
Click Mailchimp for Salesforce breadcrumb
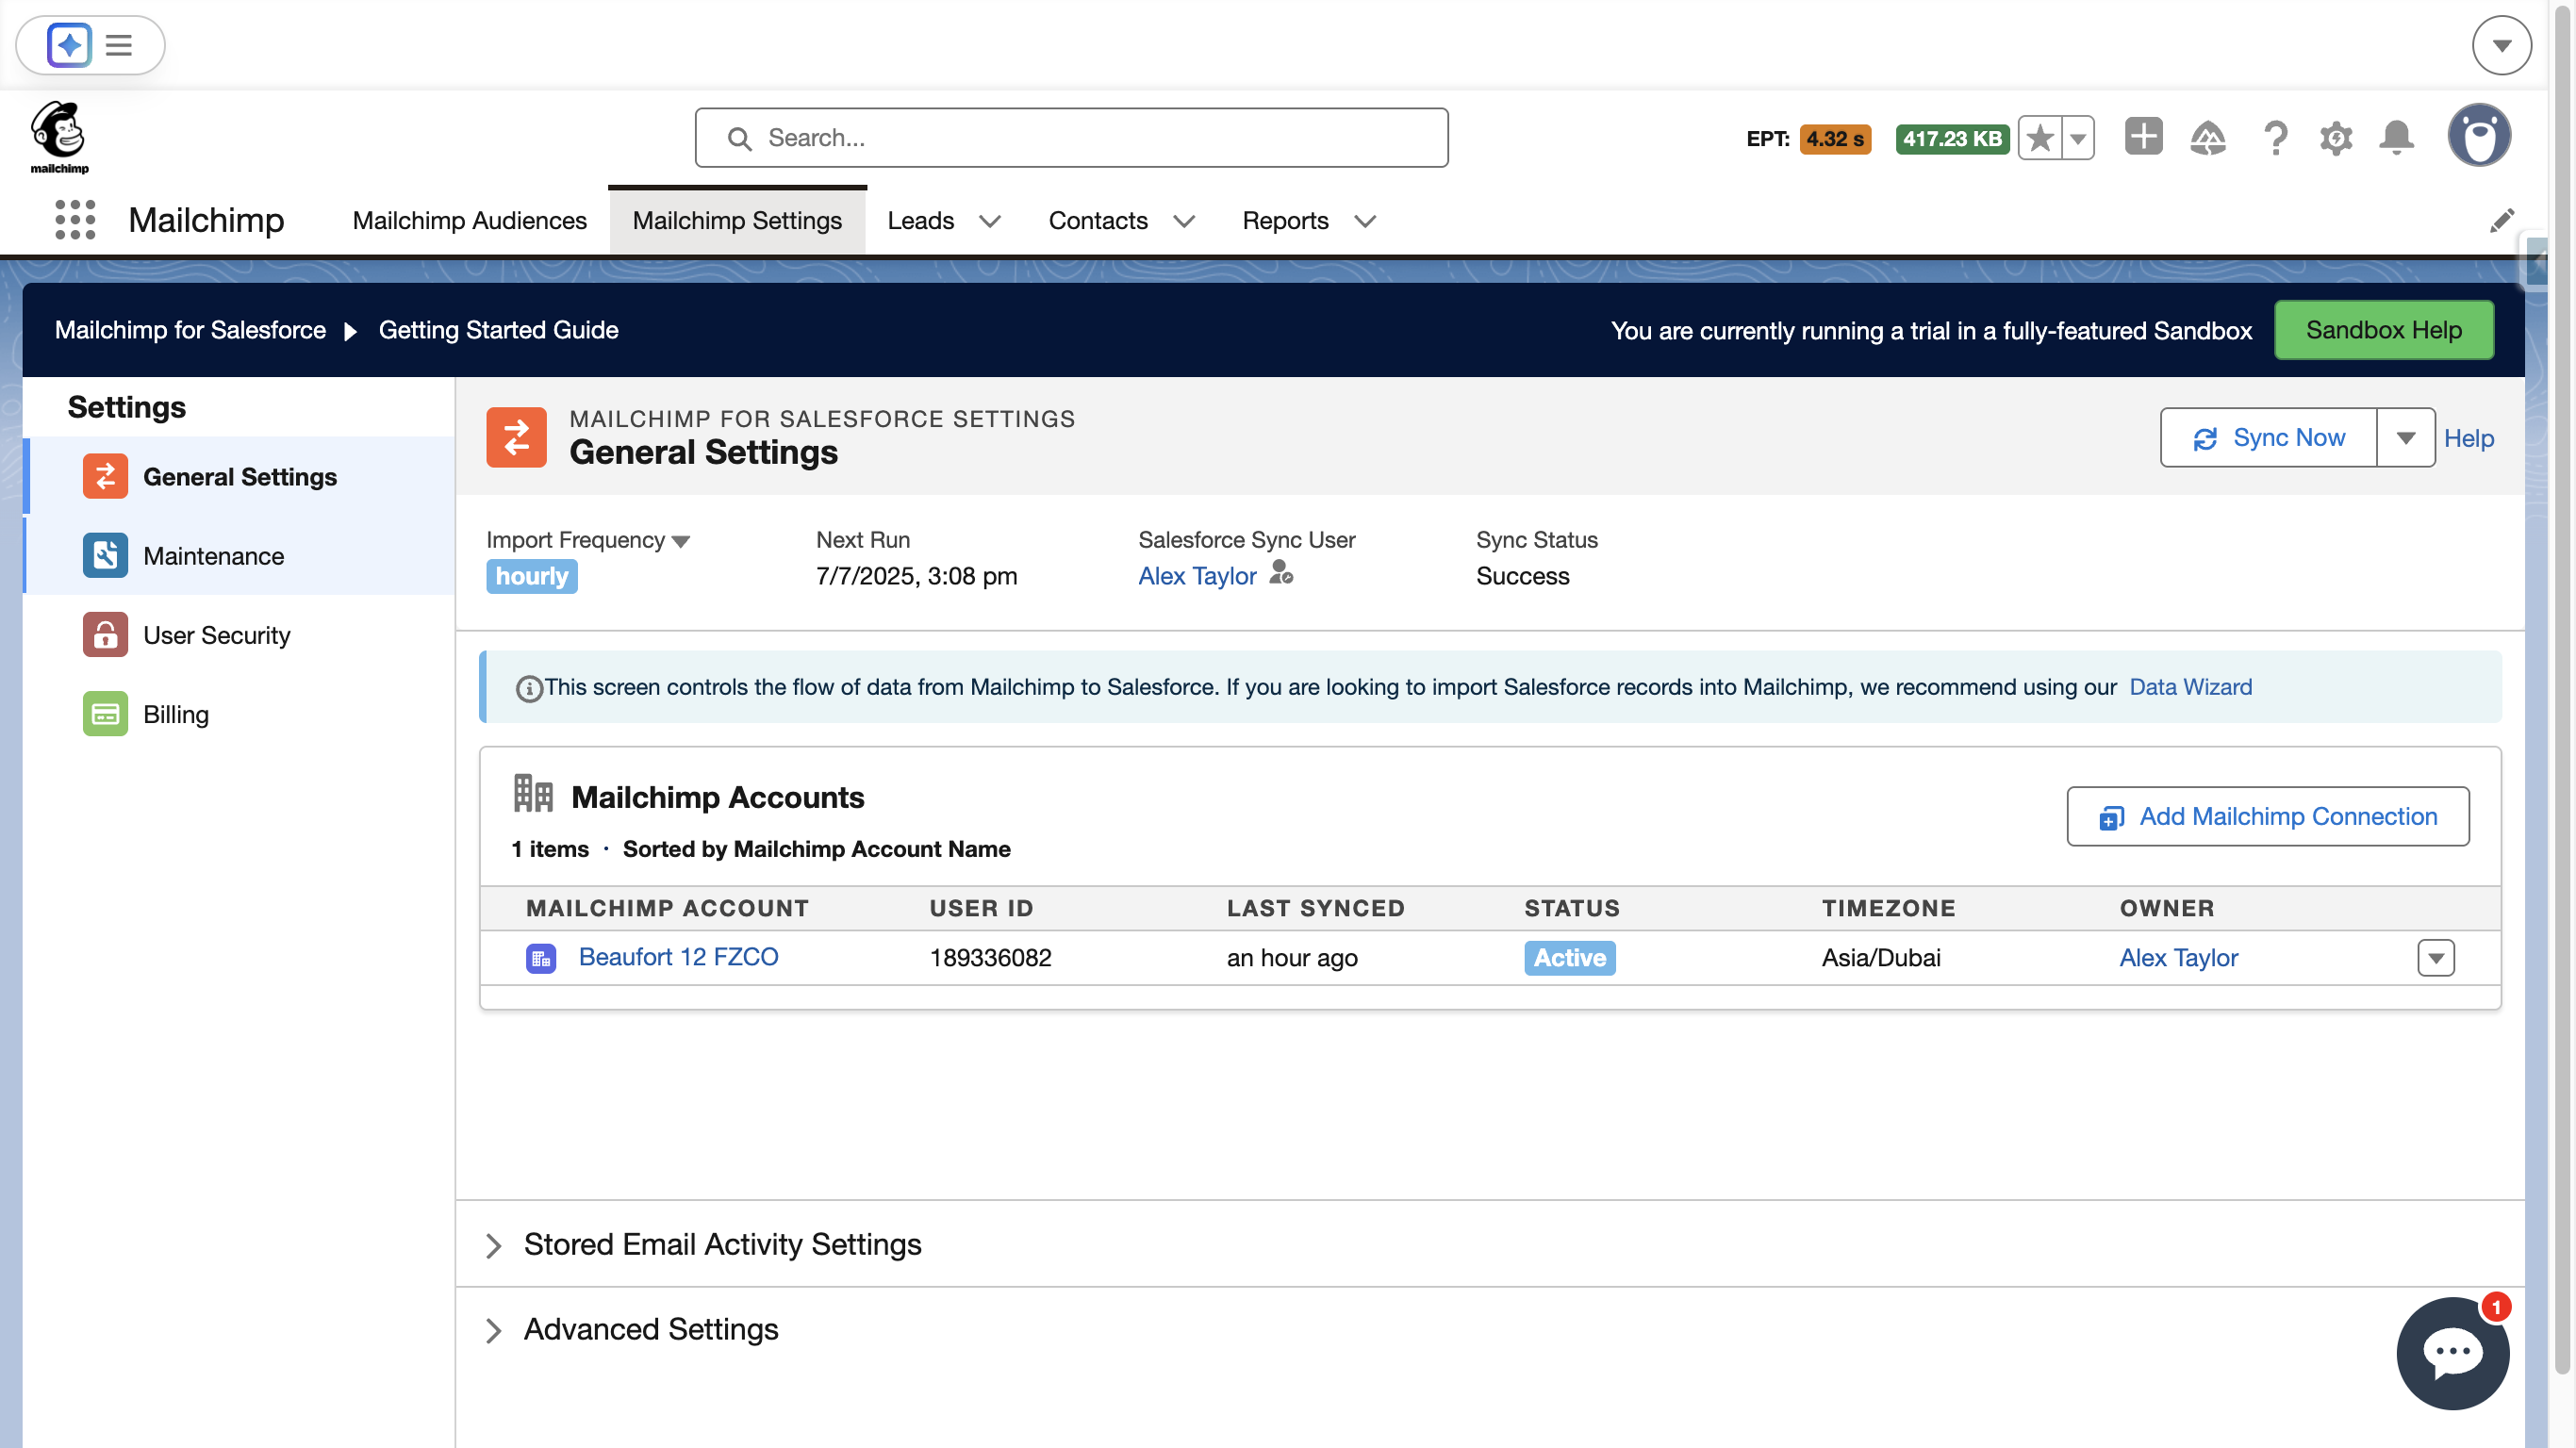coord(190,330)
